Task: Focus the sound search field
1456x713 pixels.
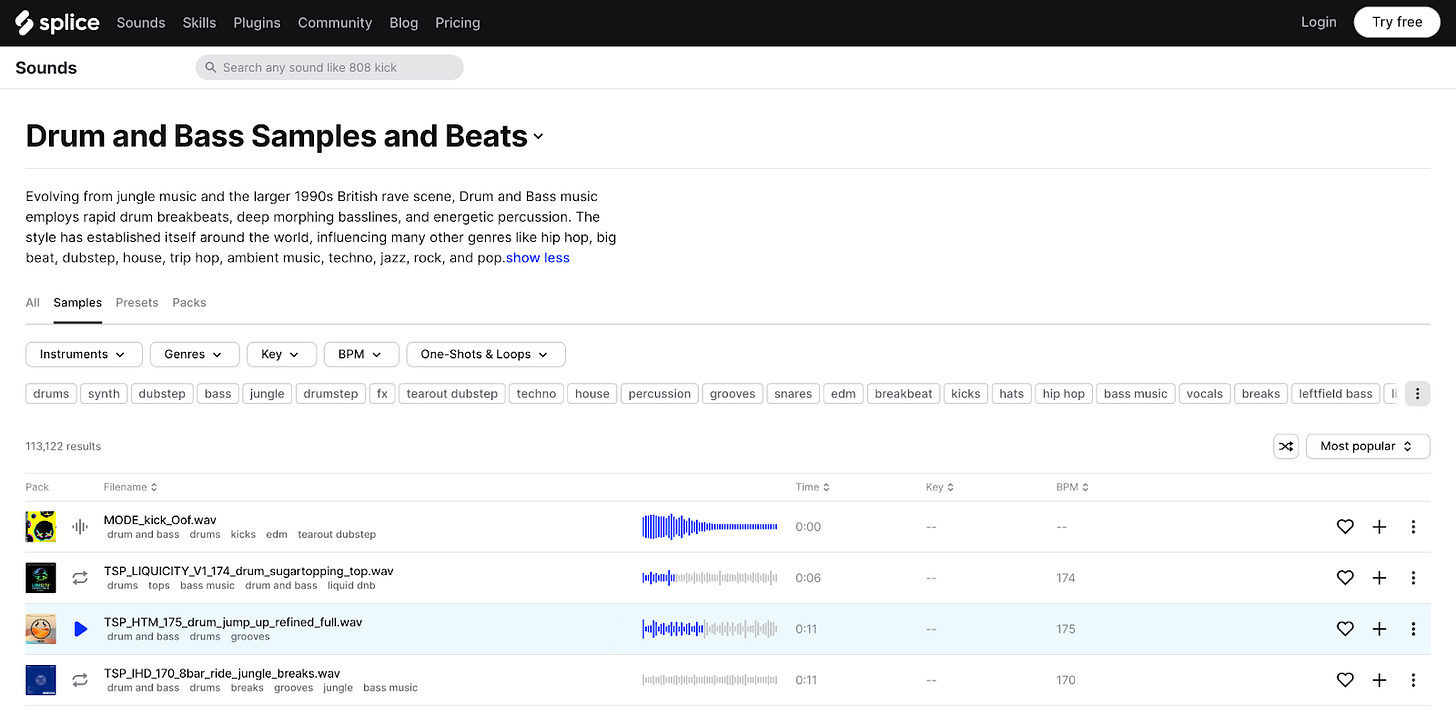Action: click(330, 68)
